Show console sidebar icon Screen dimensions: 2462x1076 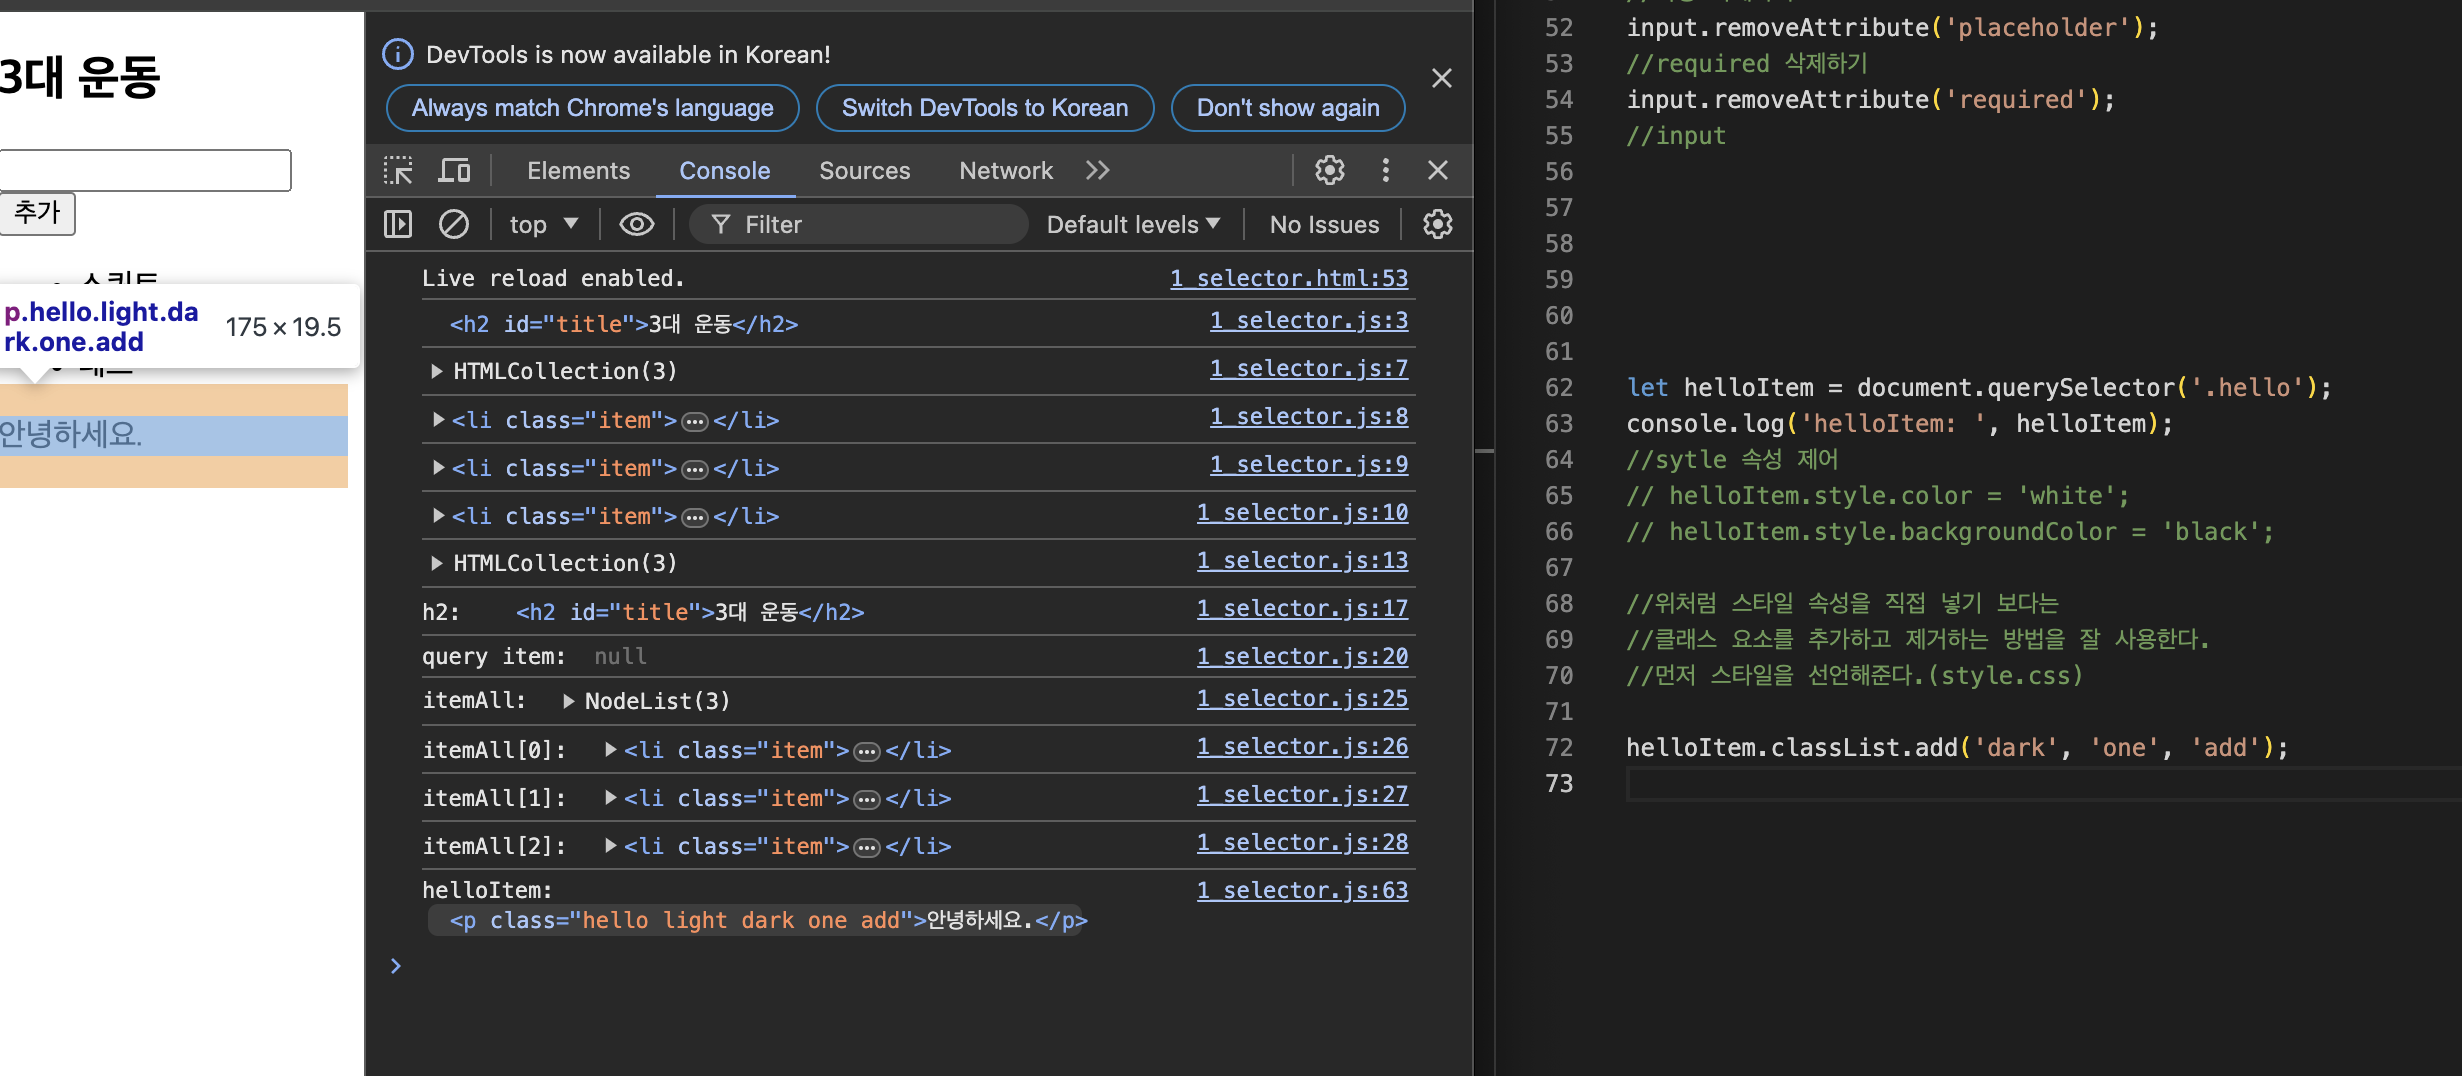click(398, 224)
